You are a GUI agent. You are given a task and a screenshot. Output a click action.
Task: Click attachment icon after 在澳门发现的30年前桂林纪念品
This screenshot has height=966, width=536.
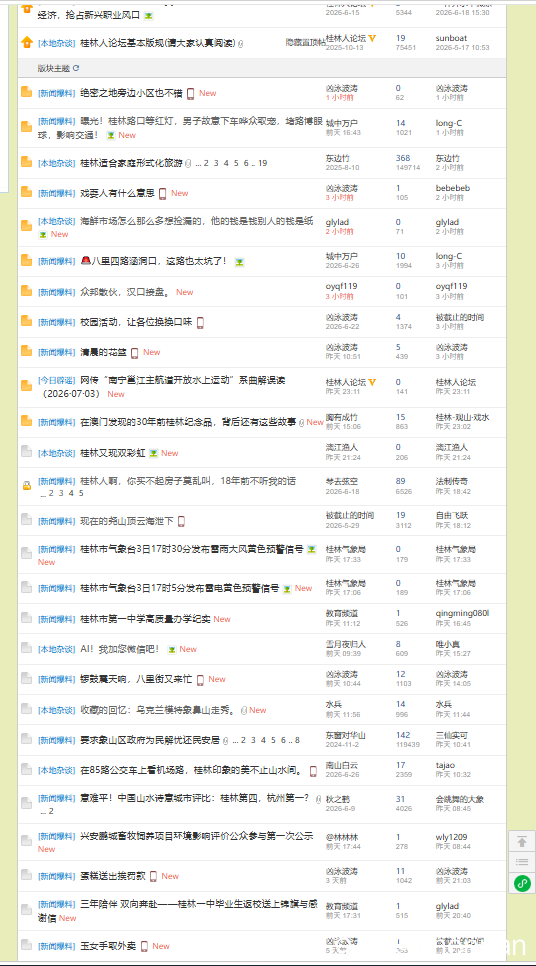click(x=301, y=423)
